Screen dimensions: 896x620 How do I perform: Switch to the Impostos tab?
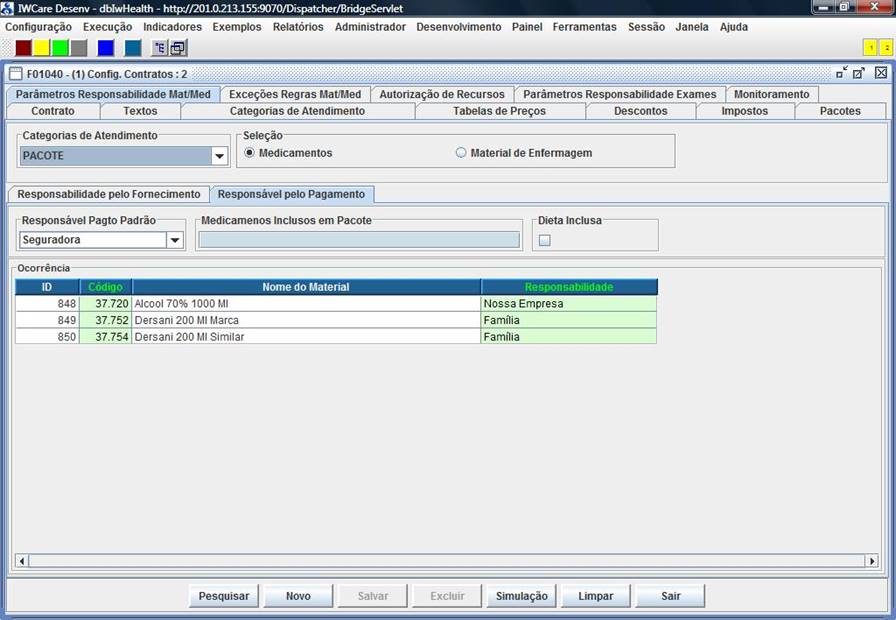(745, 111)
